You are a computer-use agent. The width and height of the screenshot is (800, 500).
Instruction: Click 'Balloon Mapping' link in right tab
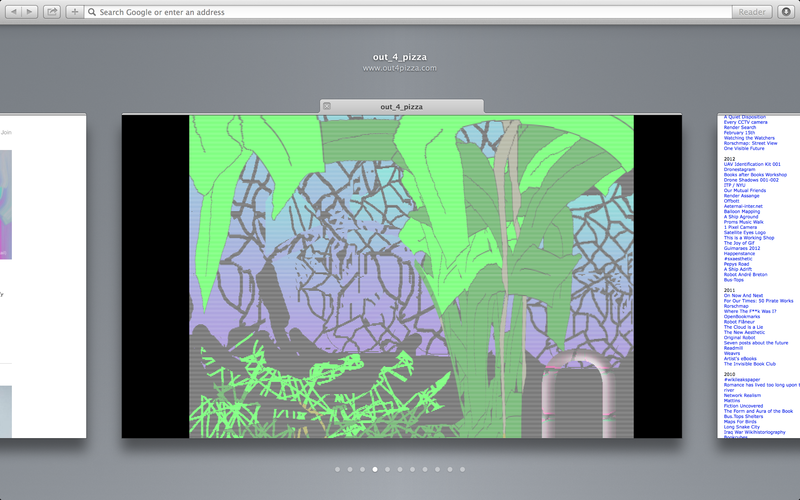tap(742, 211)
